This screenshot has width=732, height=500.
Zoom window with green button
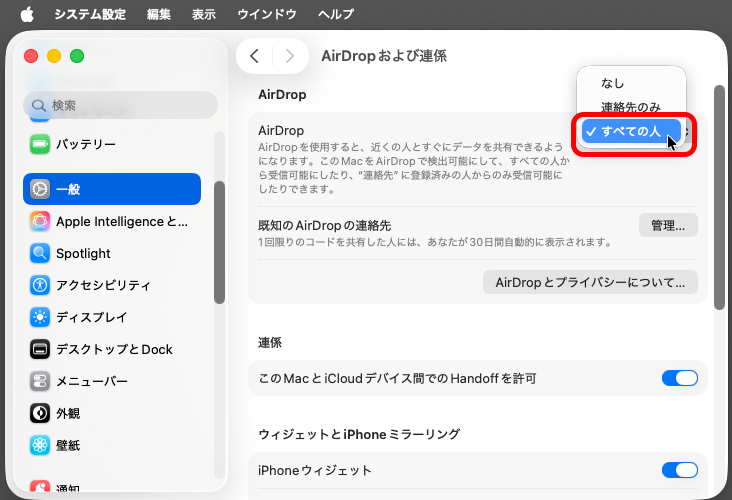tap(77, 56)
